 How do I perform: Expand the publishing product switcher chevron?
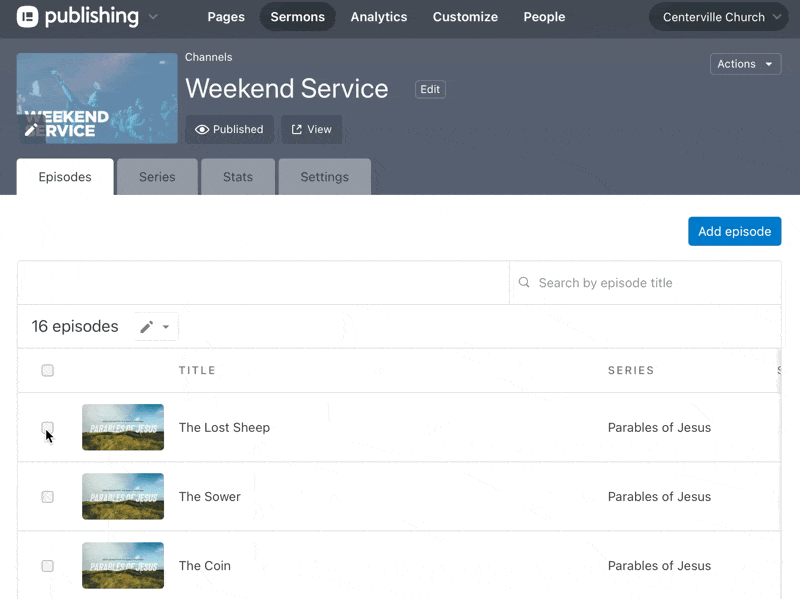153,17
